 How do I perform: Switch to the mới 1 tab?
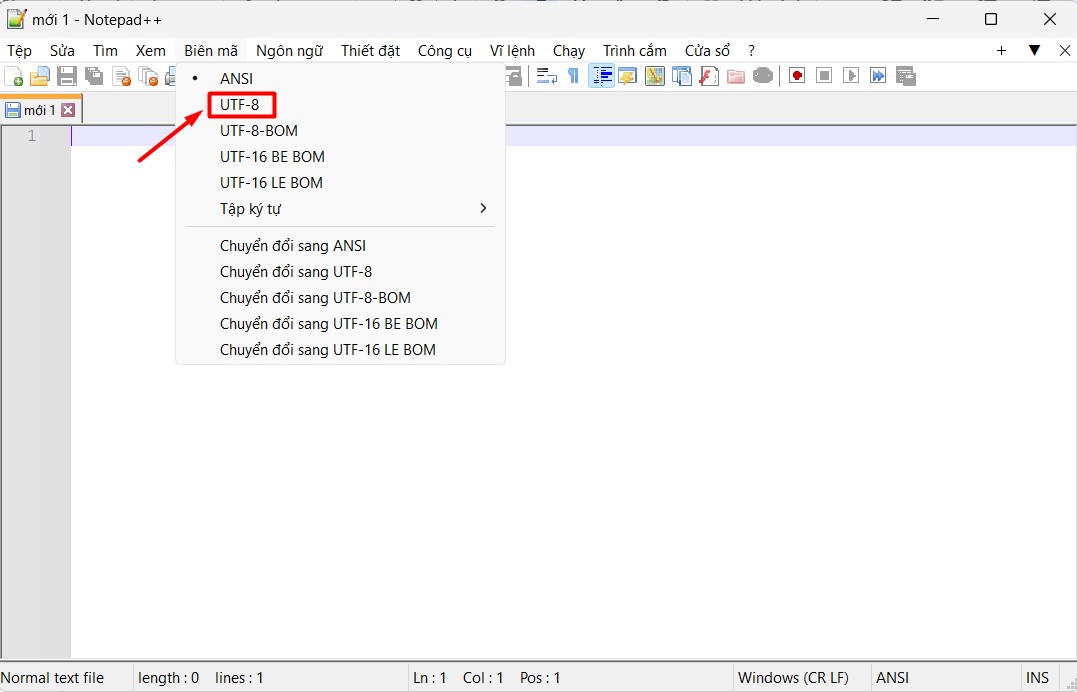[39, 110]
